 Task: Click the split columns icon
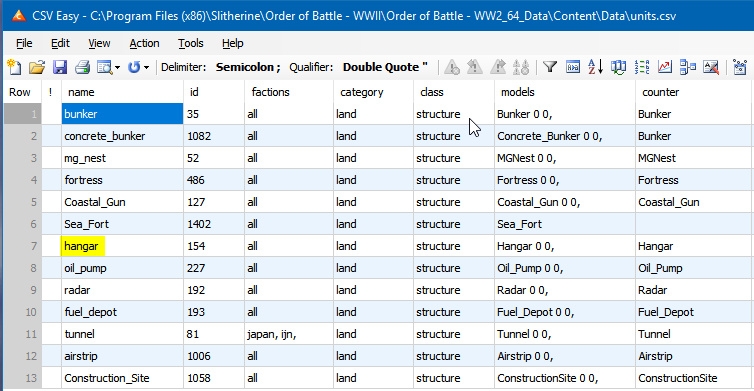pyautogui.click(x=688, y=67)
